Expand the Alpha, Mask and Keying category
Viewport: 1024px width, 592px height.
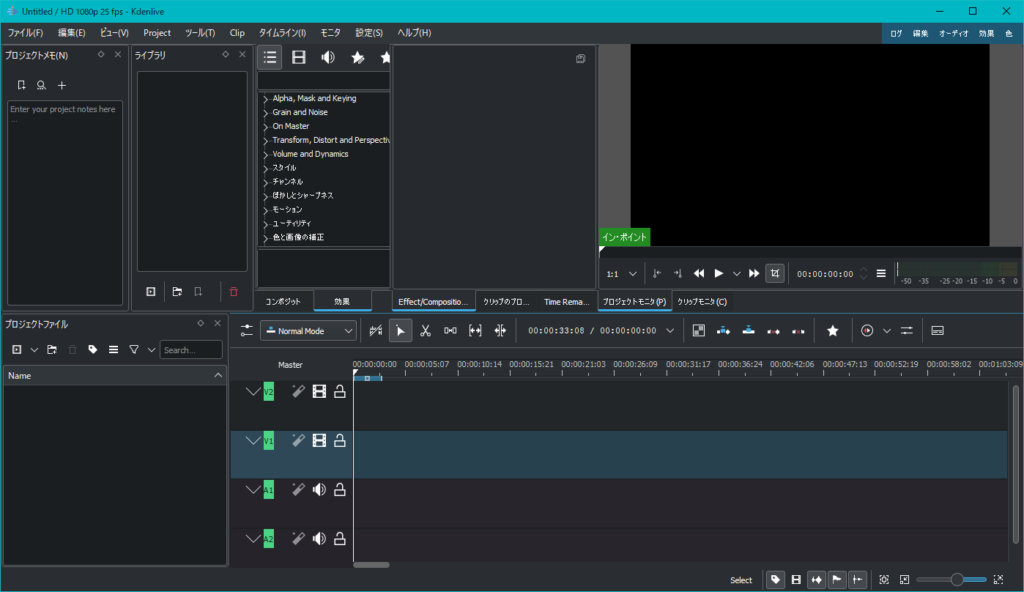point(265,99)
